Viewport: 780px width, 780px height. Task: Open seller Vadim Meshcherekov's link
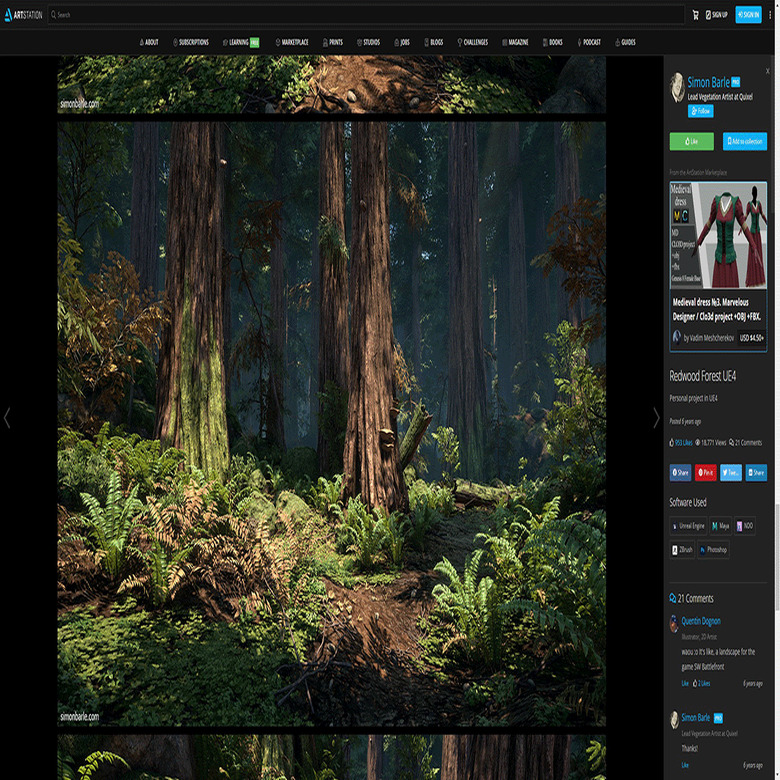click(x=708, y=338)
